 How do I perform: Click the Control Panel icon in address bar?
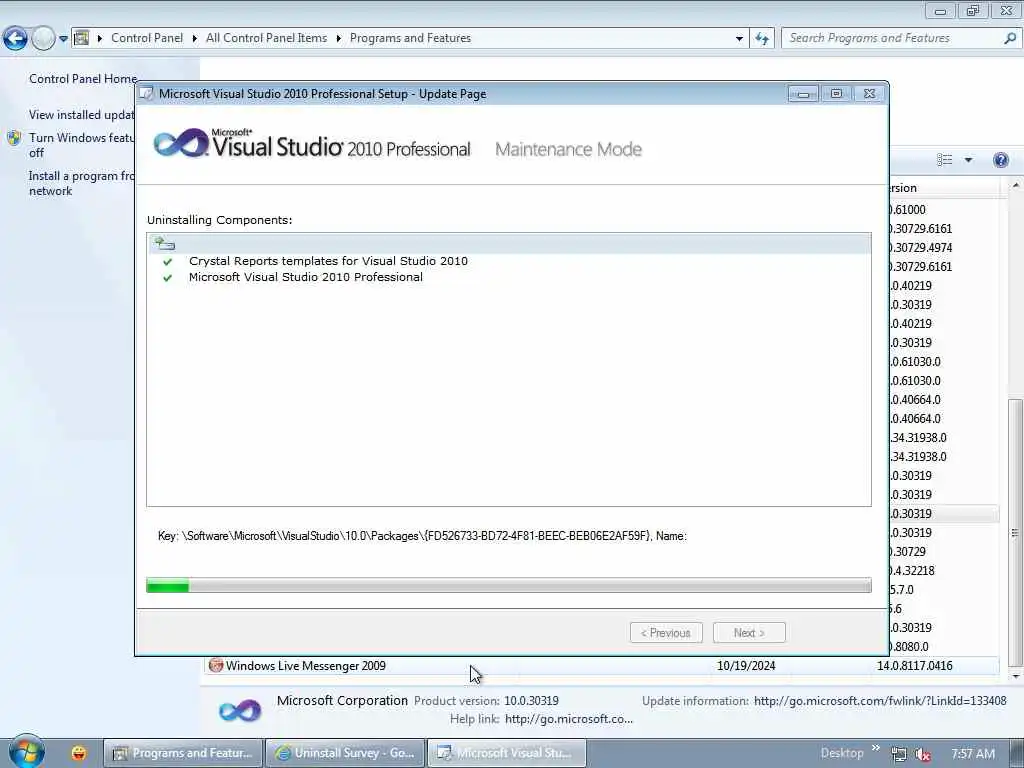click(81, 38)
